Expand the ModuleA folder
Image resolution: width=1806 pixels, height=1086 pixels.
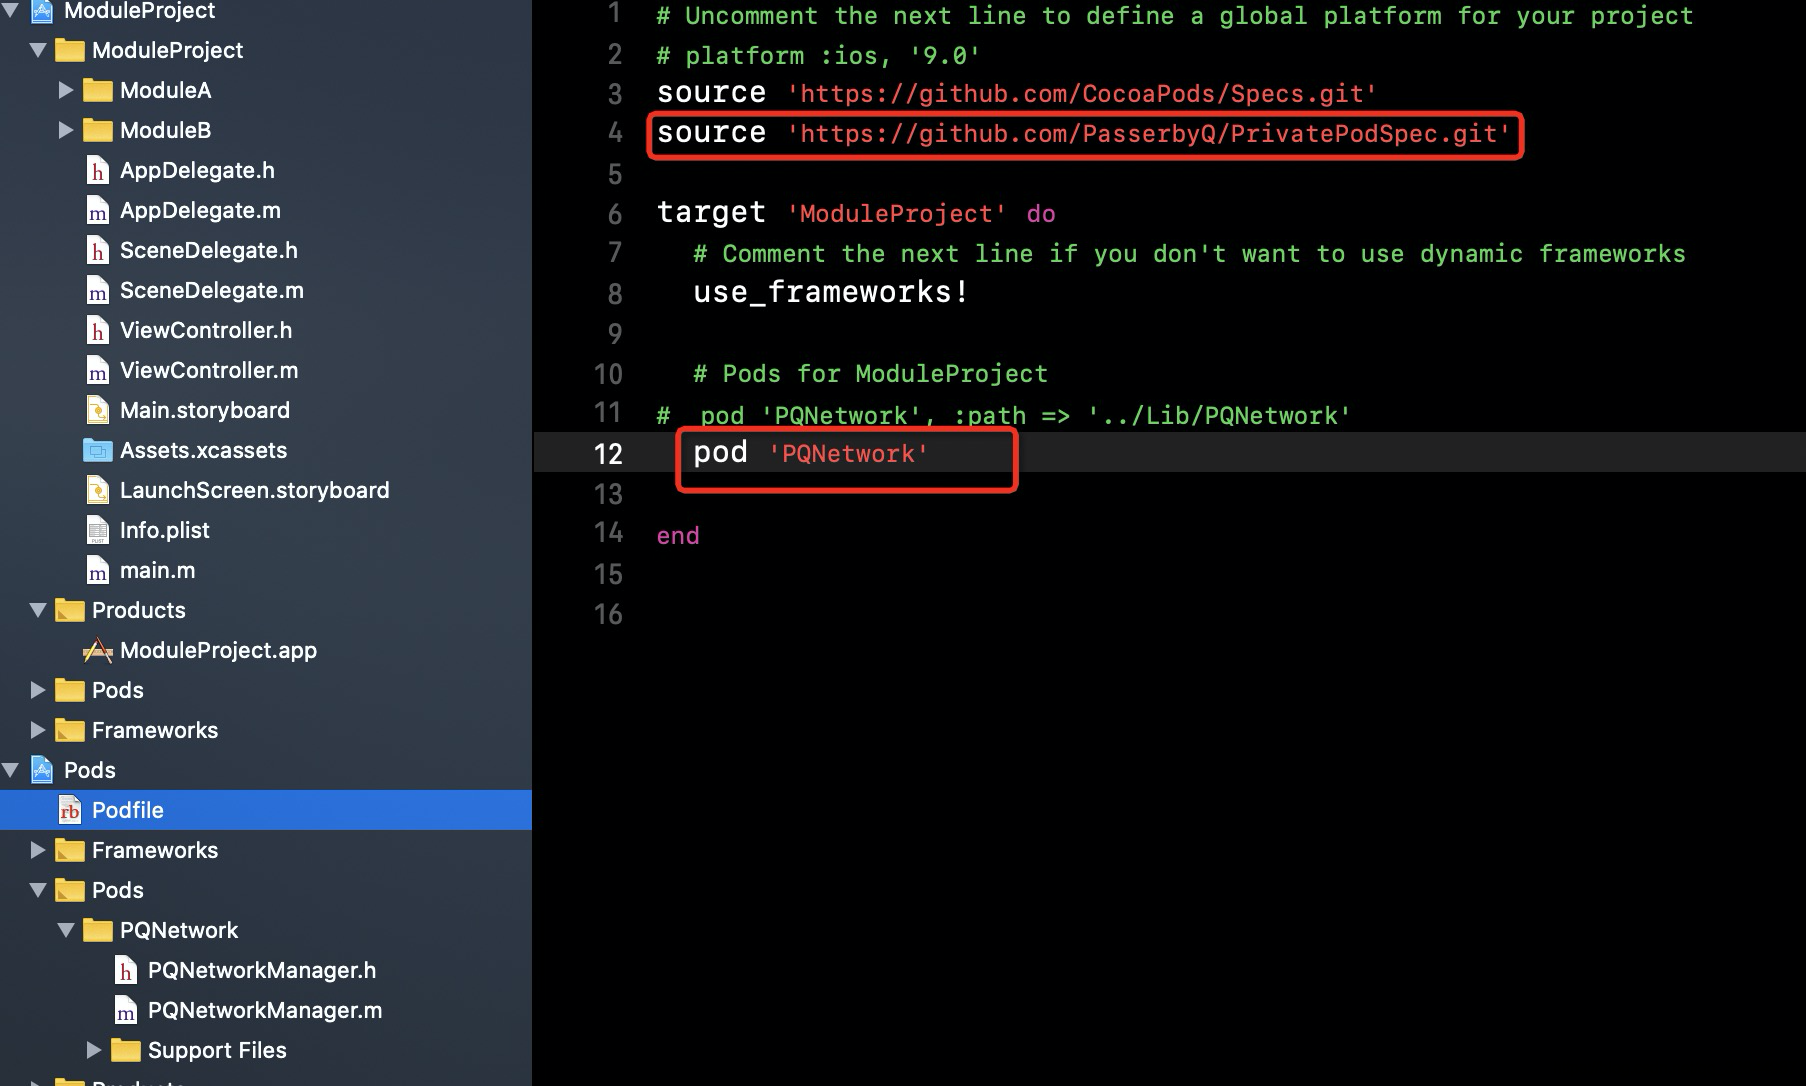(66, 90)
